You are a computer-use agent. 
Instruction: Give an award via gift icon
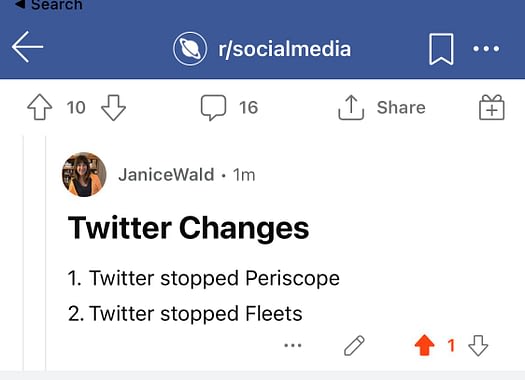[x=492, y=107]
